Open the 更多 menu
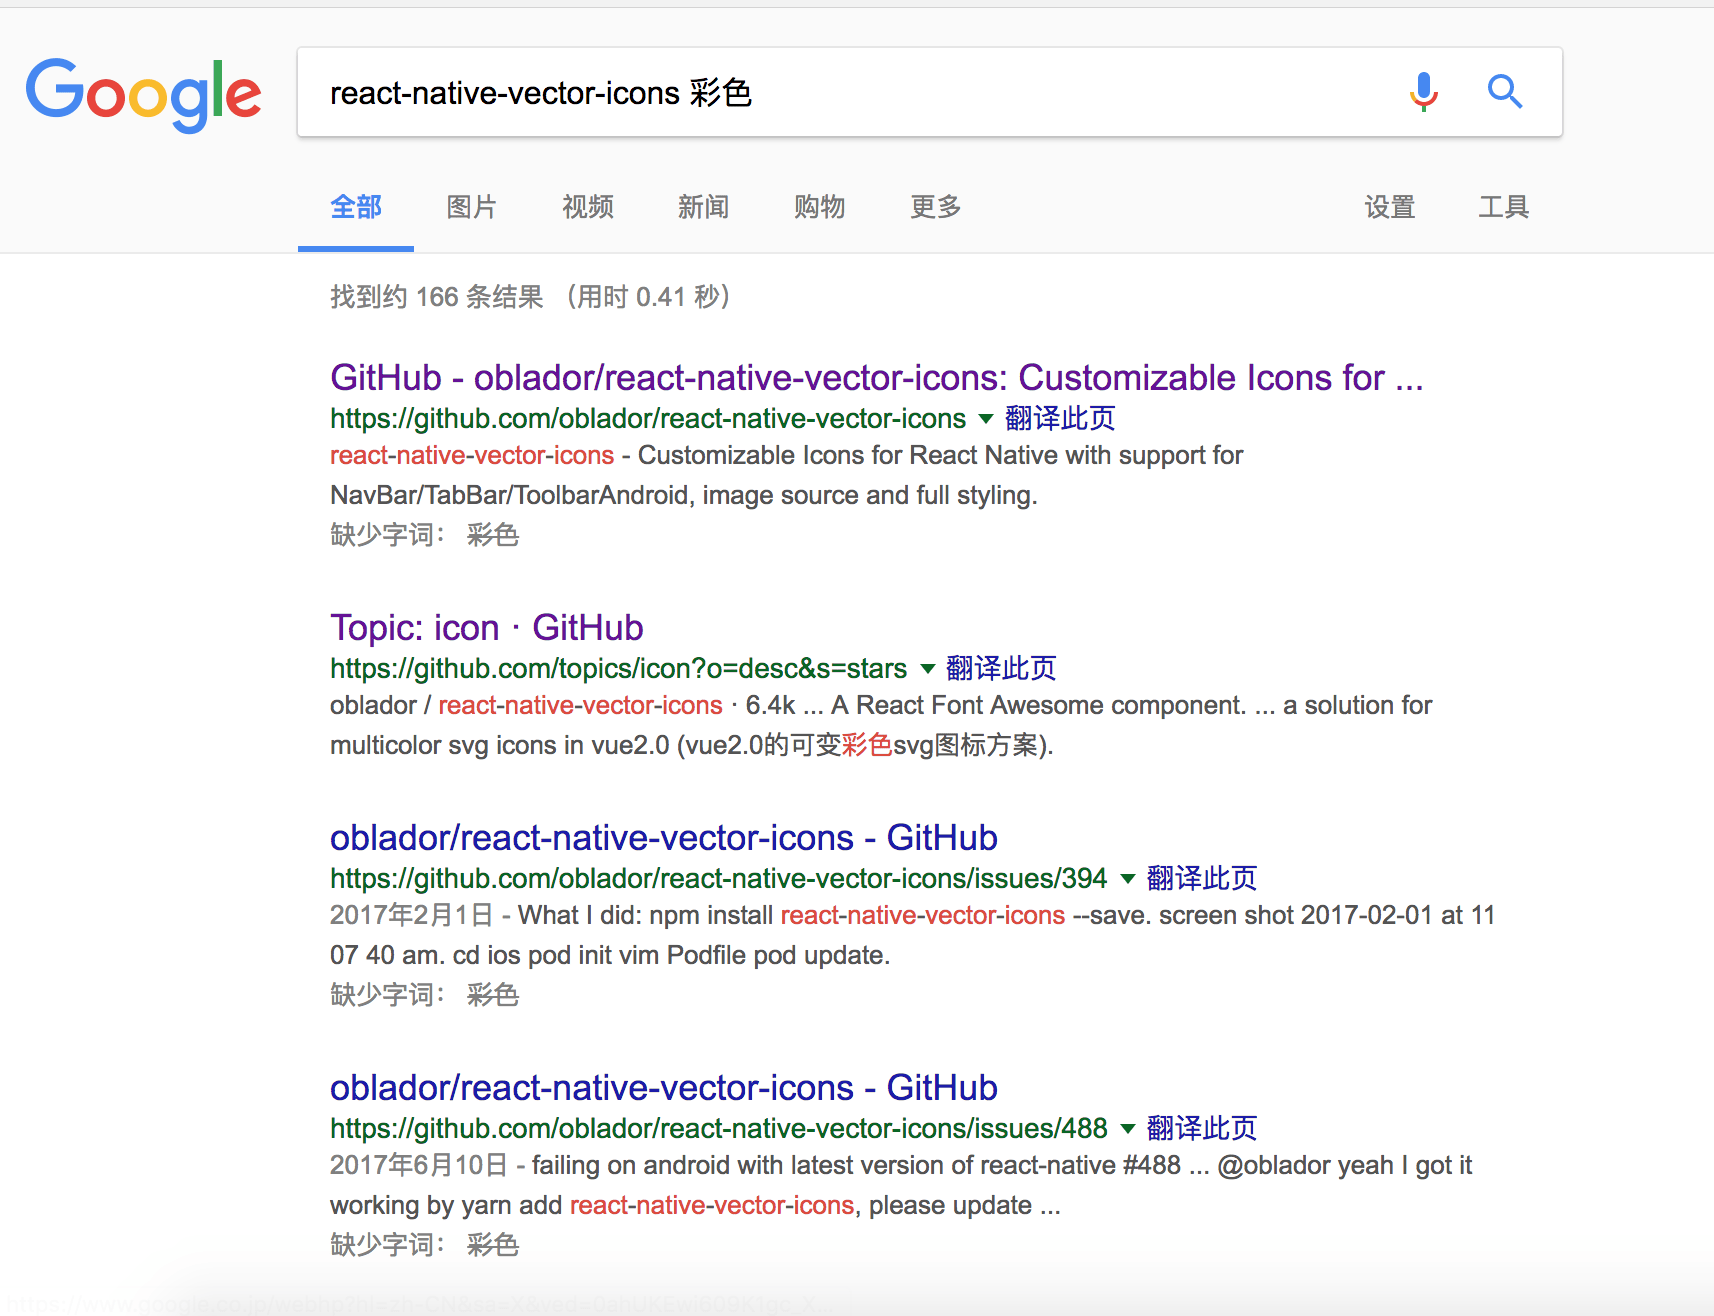This screenshot has height=1316, width=1714. click(936, 207)
